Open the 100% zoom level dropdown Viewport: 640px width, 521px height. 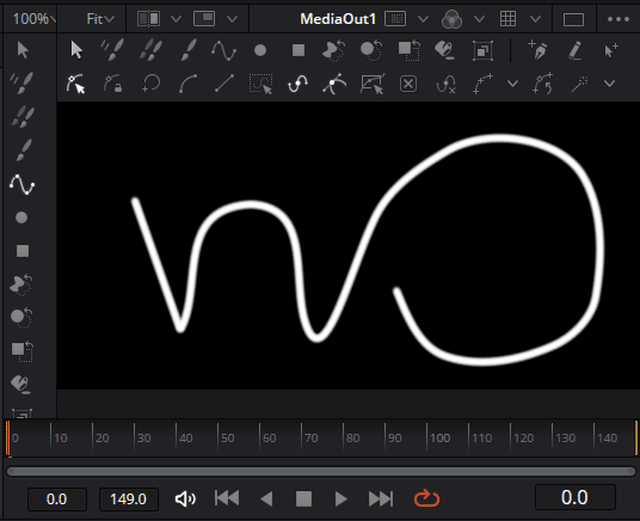click(33, 19)
